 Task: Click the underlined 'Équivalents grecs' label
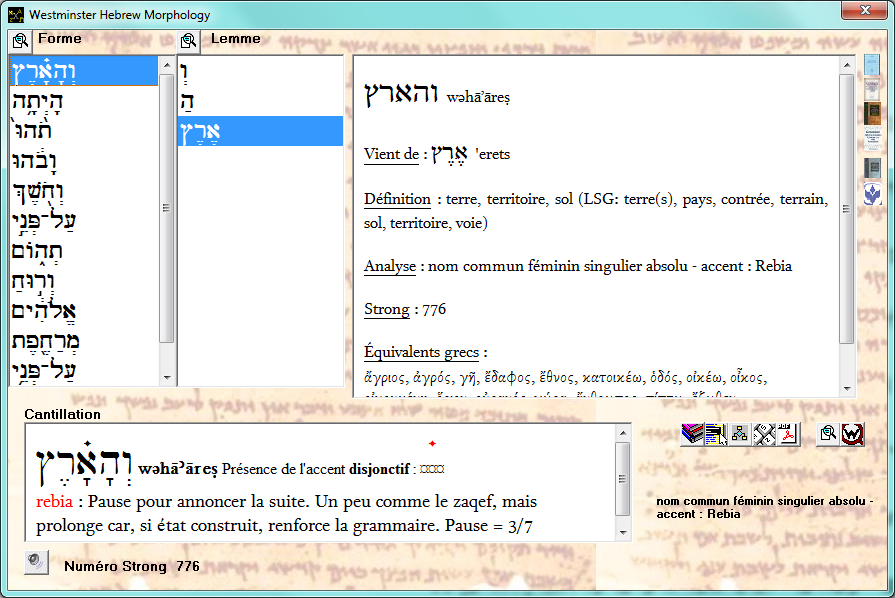tap(421, 352)
